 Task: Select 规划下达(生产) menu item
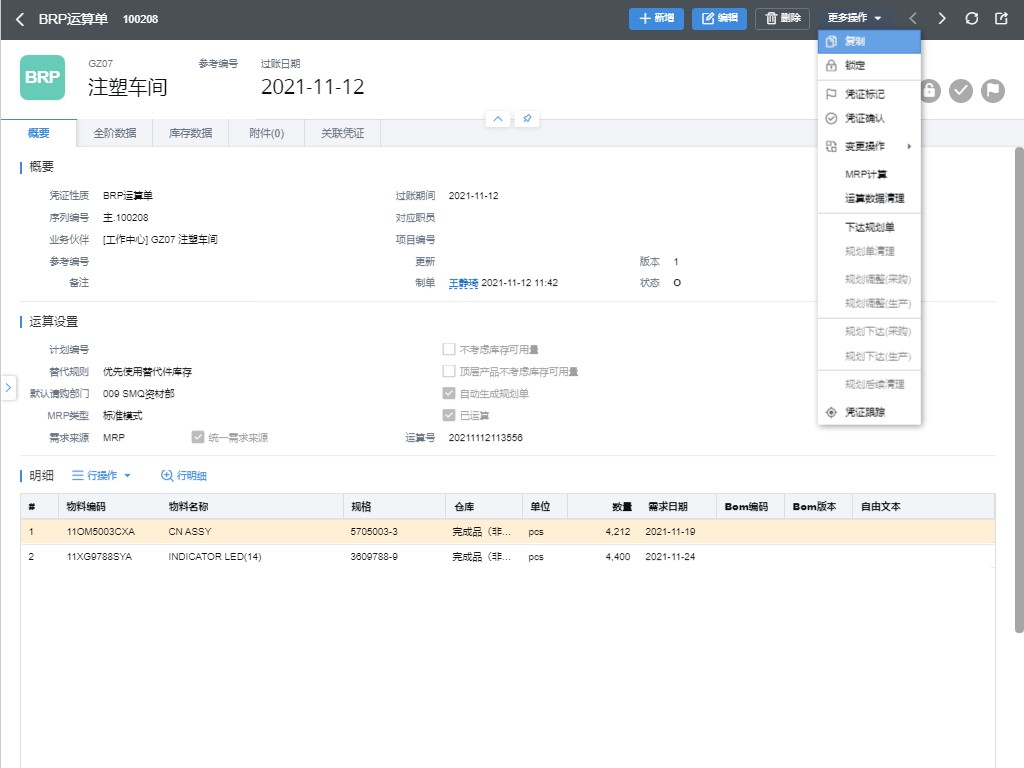coord(869,357)
